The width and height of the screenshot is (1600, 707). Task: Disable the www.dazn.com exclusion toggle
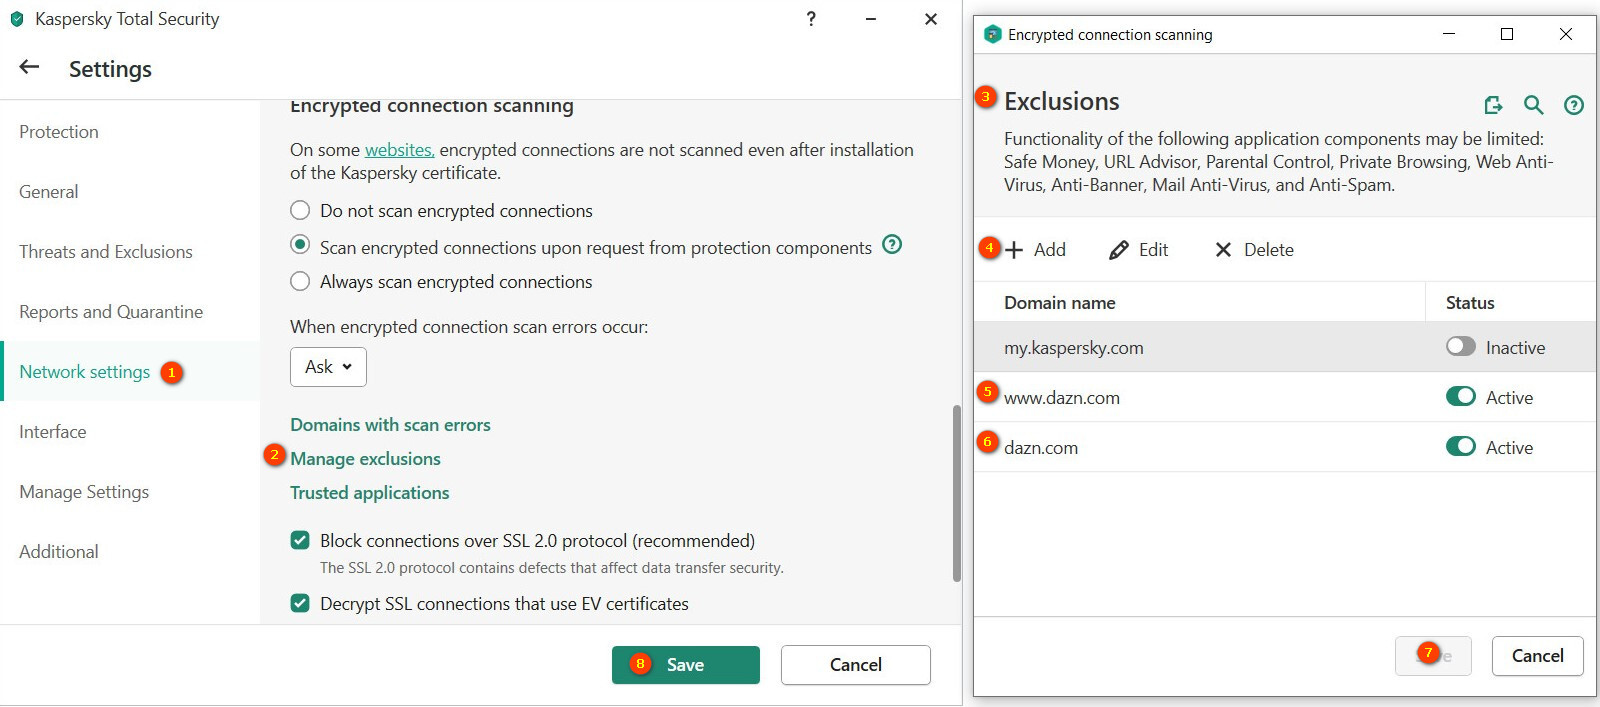click(1460, 397)
